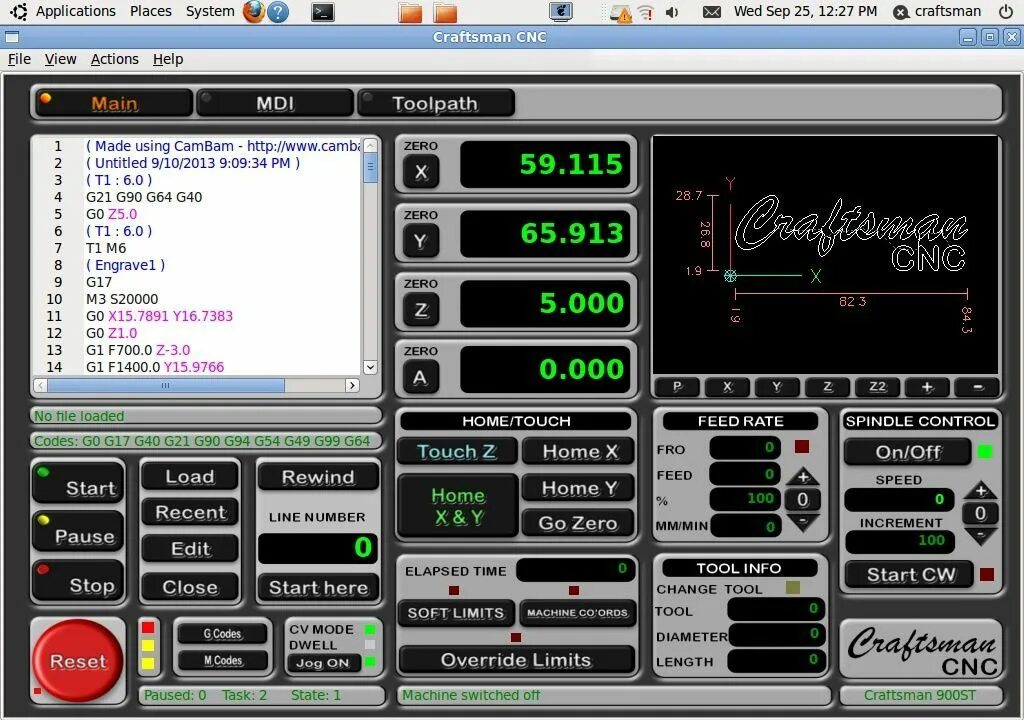
Task: Open the terminal from the top panel
Action: tap(323, 12)
